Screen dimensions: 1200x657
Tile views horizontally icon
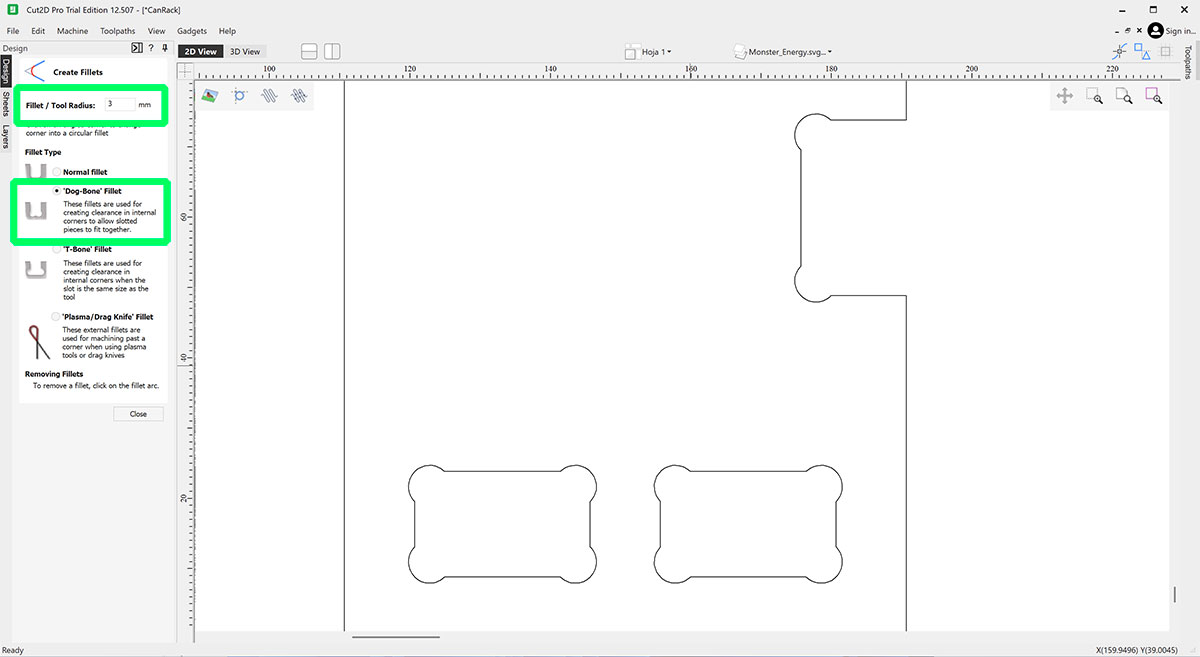point(309,51)
